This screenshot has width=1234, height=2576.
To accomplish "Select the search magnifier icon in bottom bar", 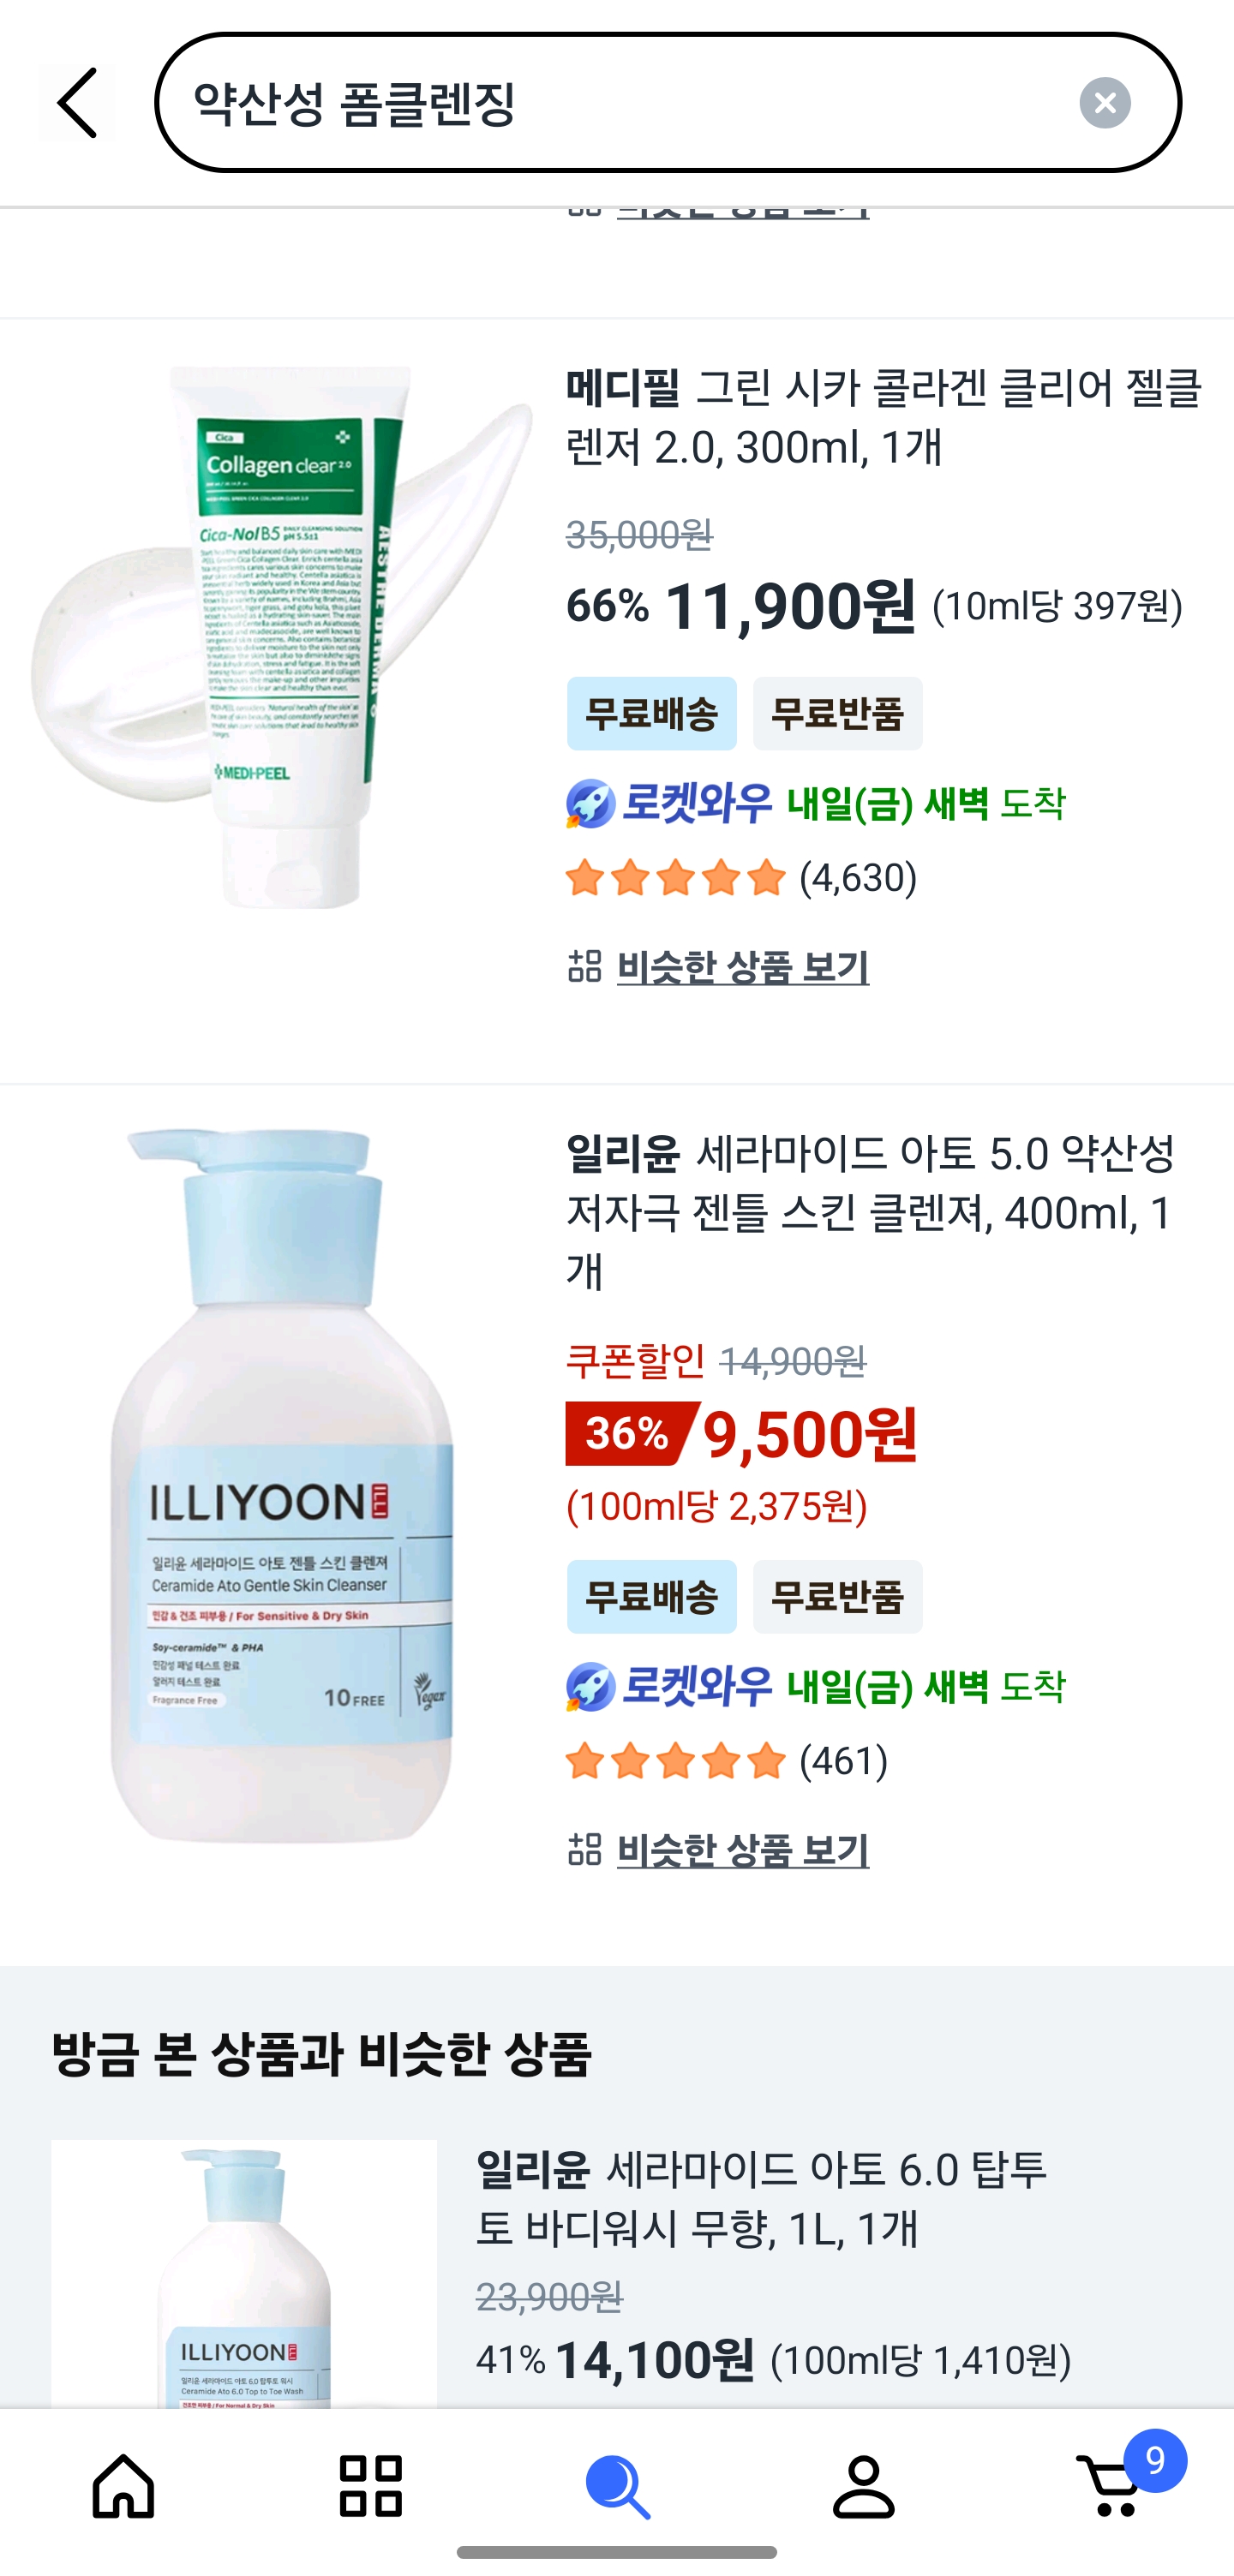I will 617,2485.
